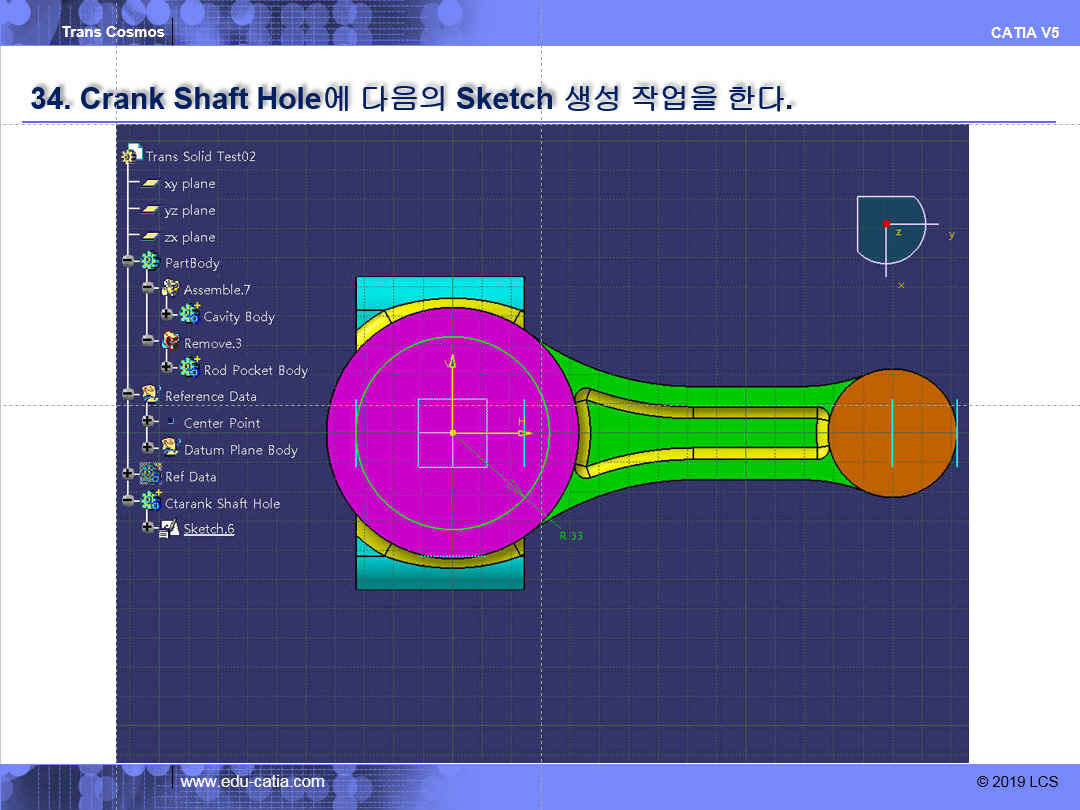1080x810 pixels.
Task: Collapse the PartBody tree node
Action: (x=128, y=261)
